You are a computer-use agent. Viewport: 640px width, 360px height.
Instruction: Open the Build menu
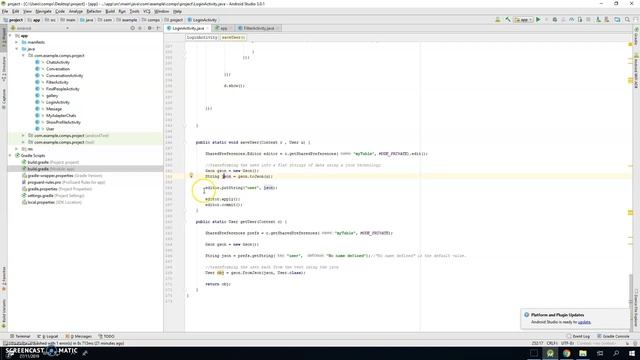click(110, 11)
